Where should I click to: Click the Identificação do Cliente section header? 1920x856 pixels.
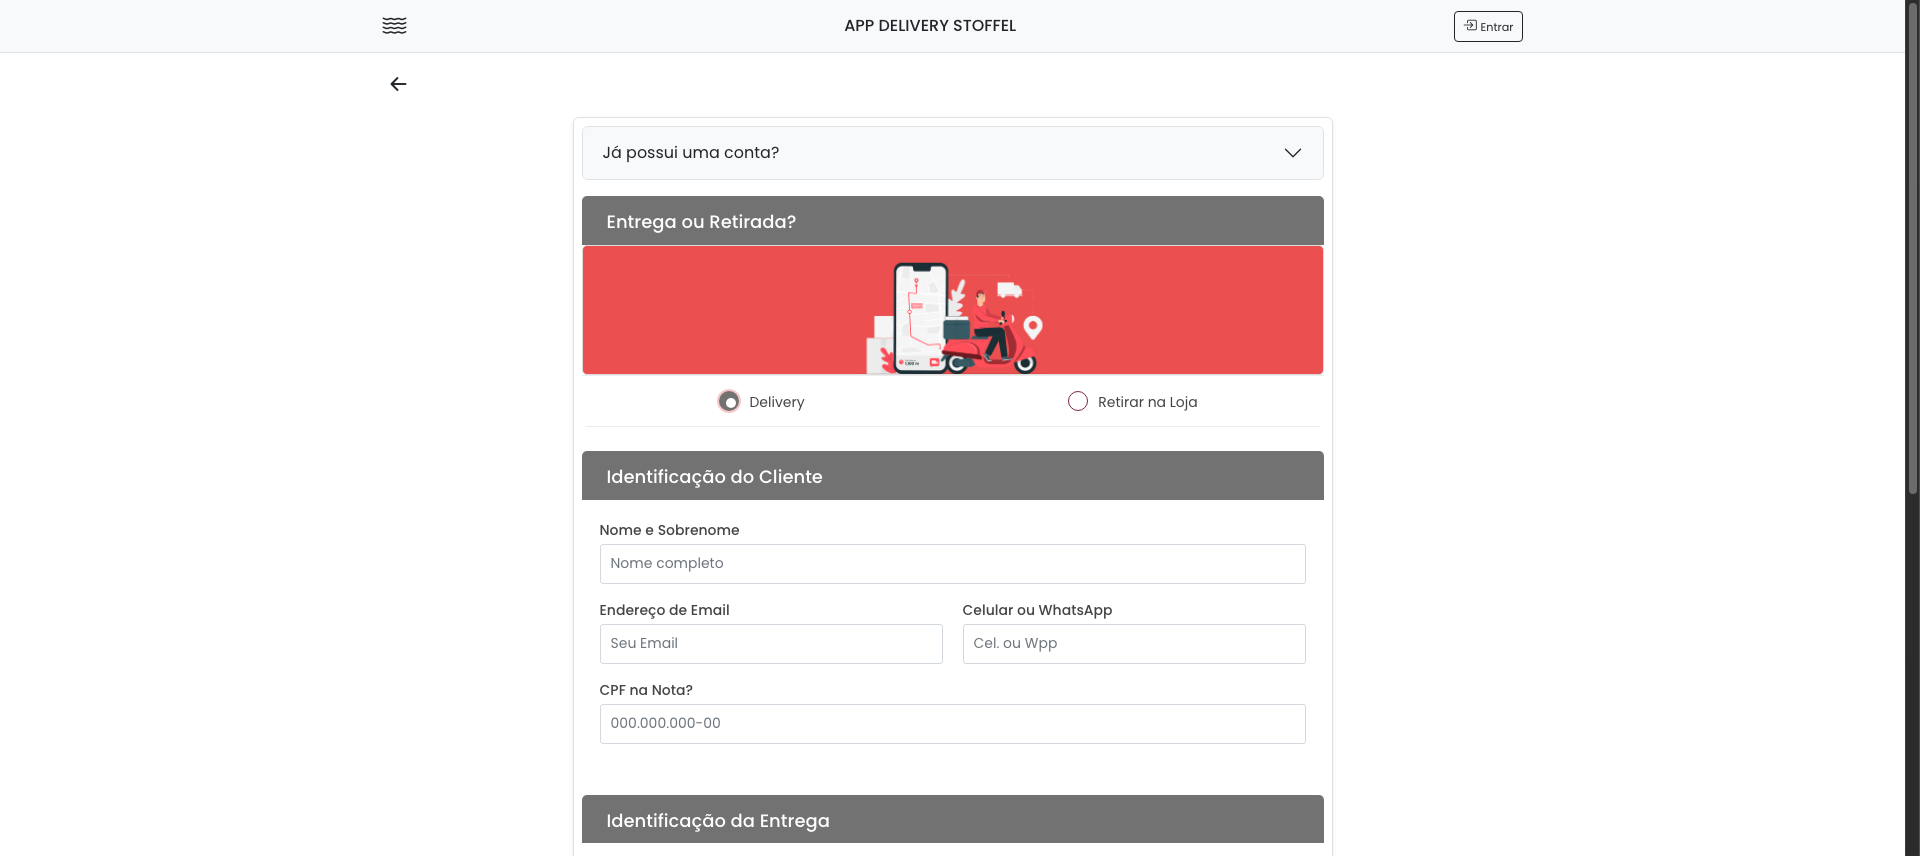953,476
